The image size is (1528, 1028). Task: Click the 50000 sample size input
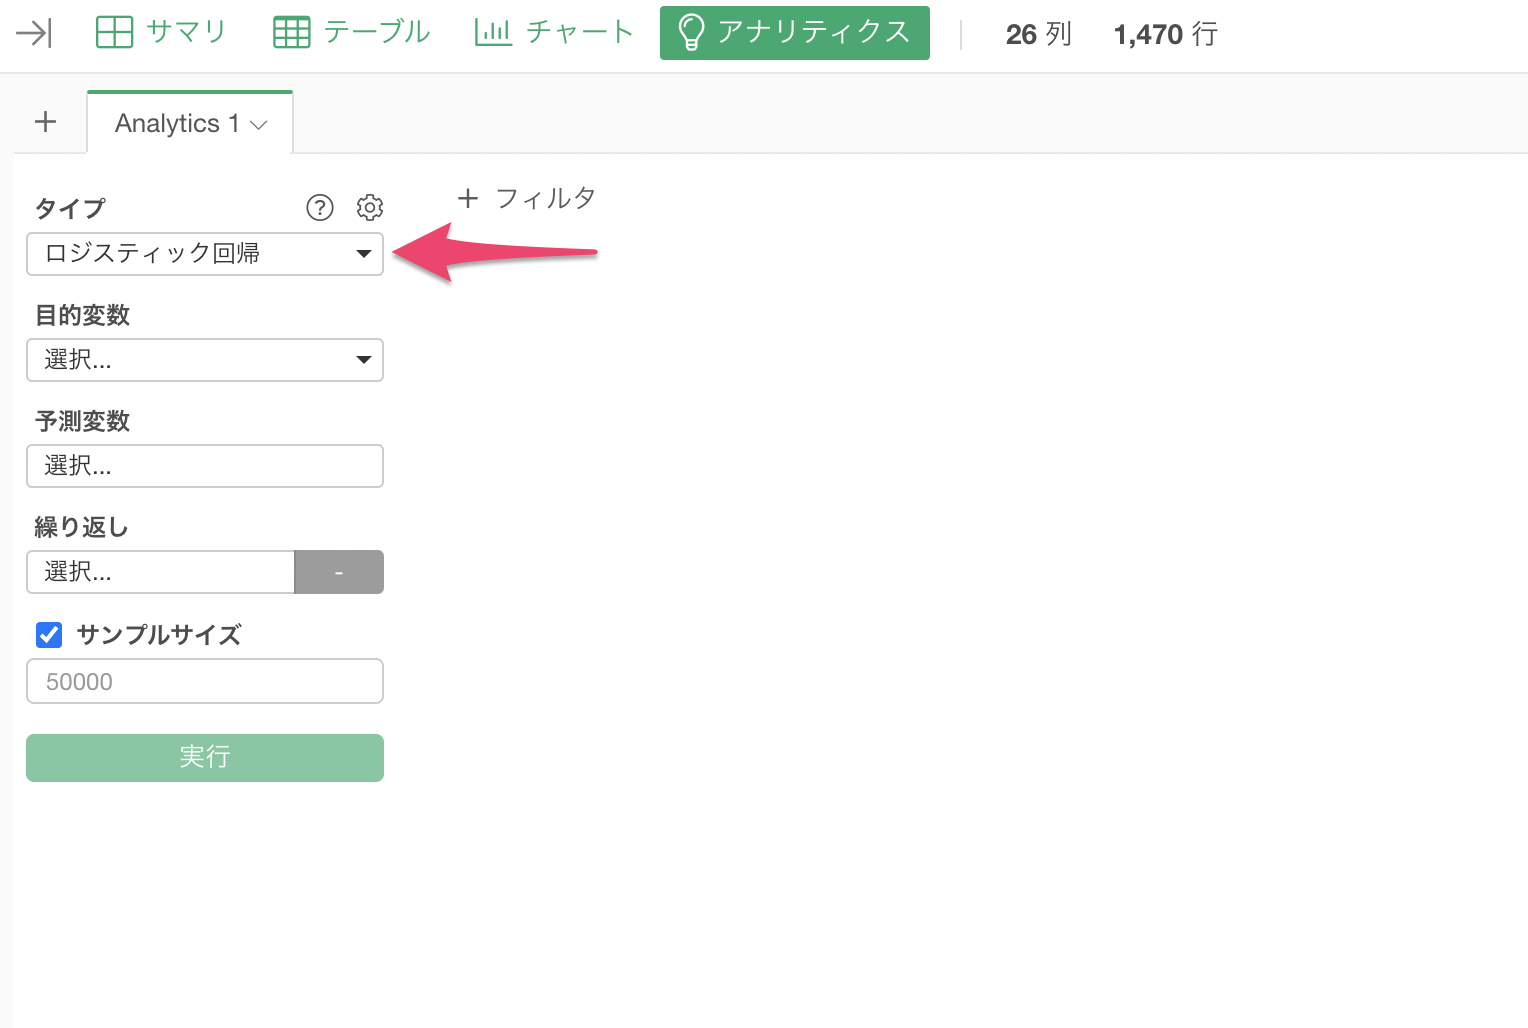click(x=205, y=681)
